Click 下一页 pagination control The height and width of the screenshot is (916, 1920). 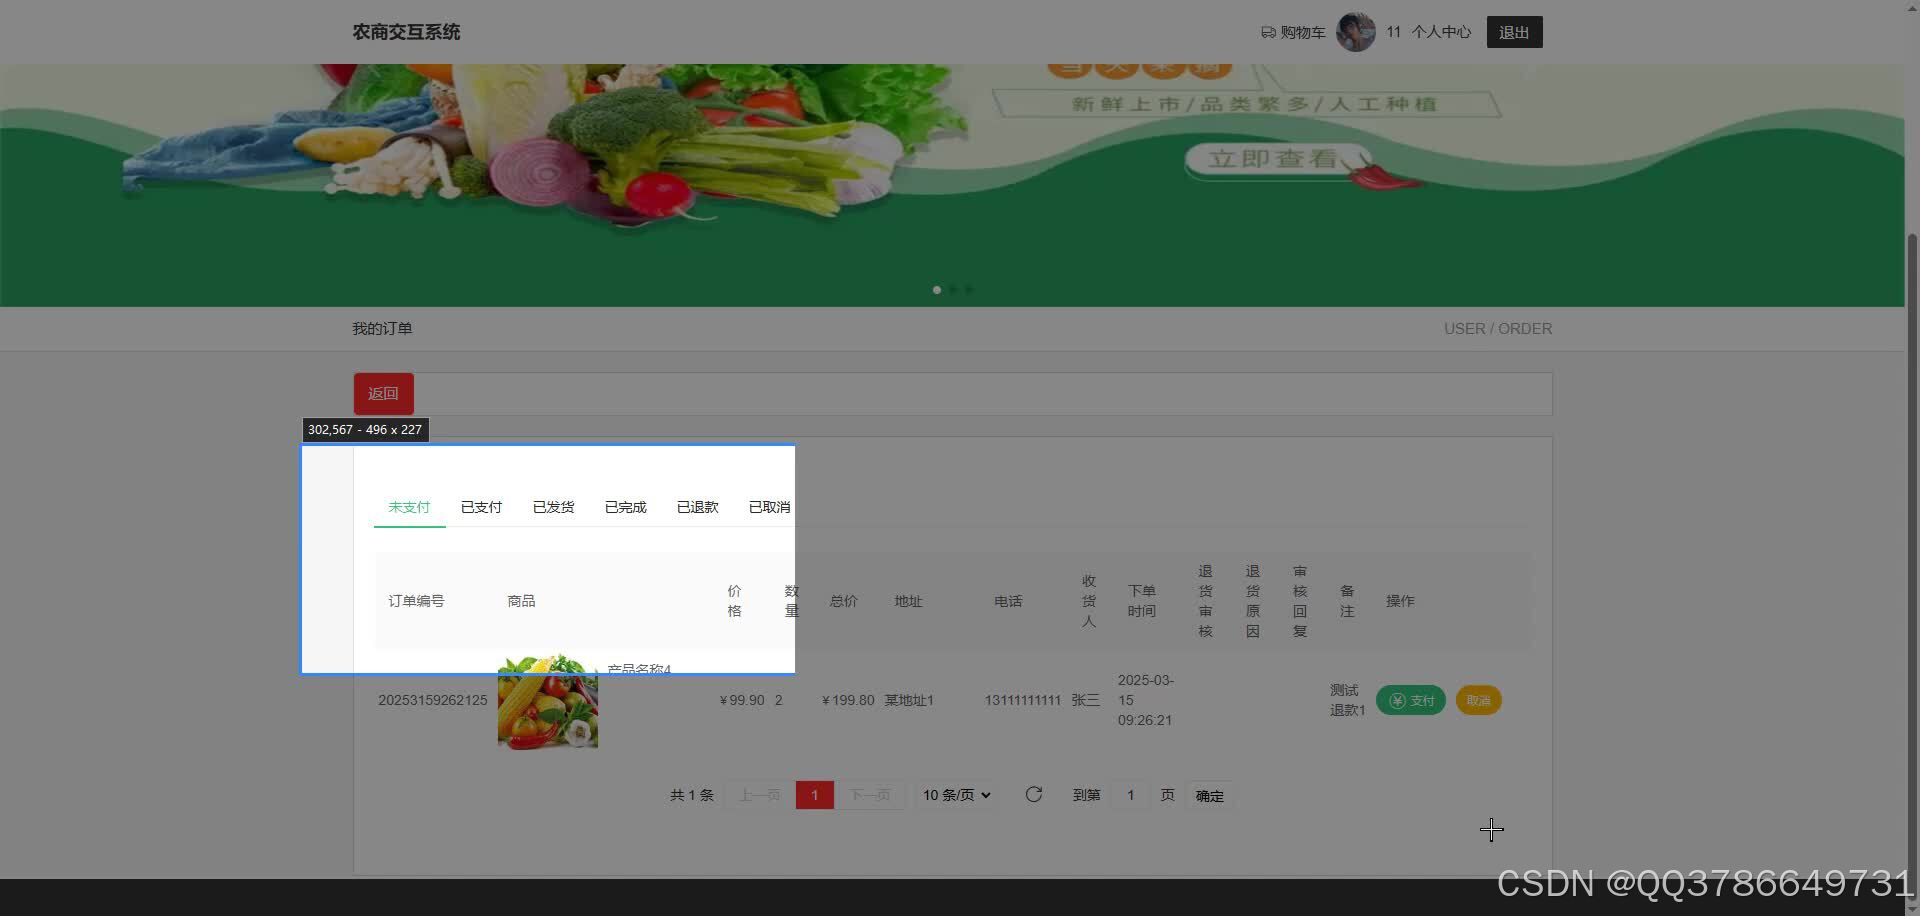tap(871, 794)
